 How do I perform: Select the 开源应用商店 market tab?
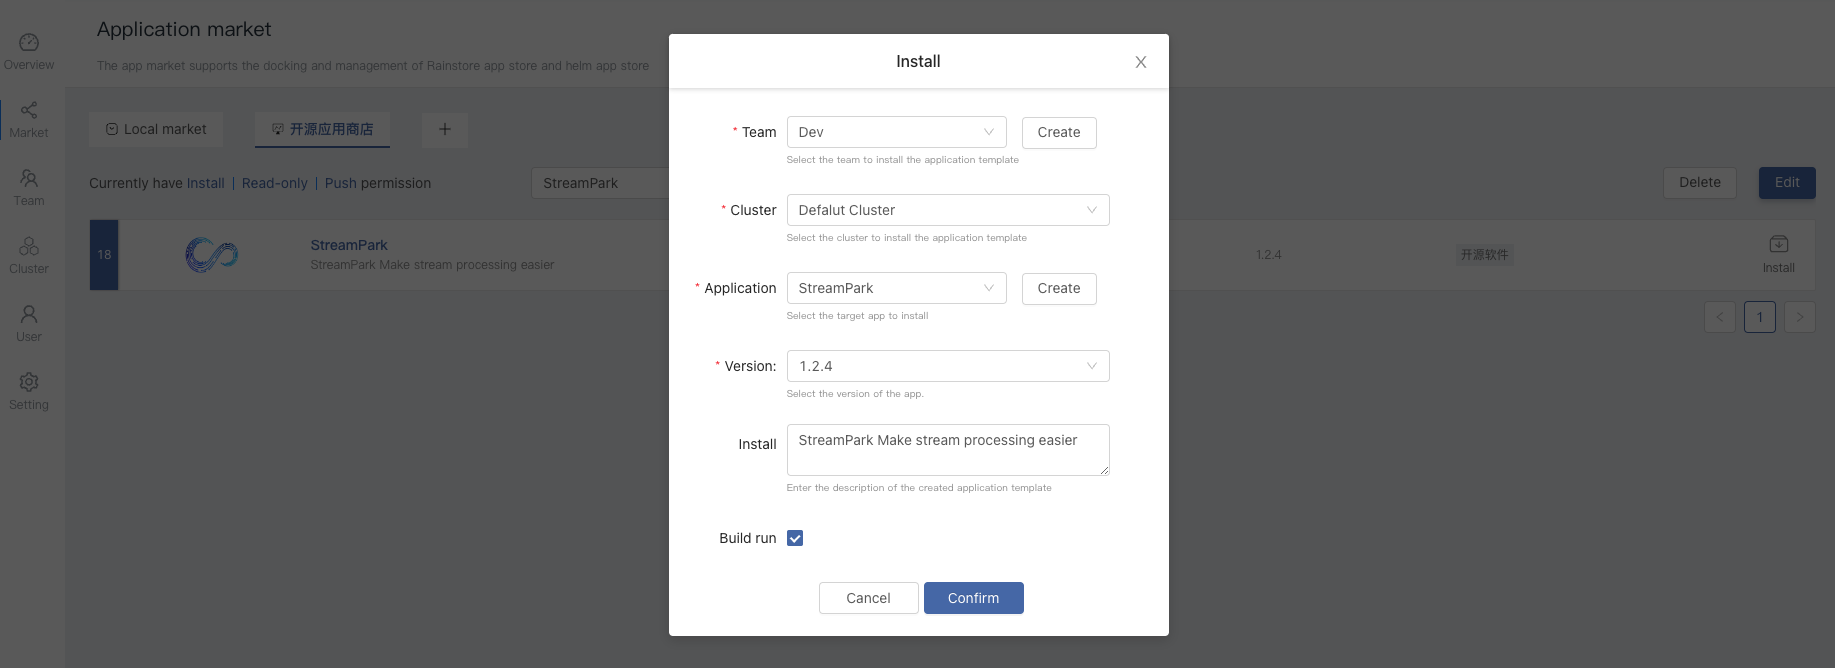(322, 129)
